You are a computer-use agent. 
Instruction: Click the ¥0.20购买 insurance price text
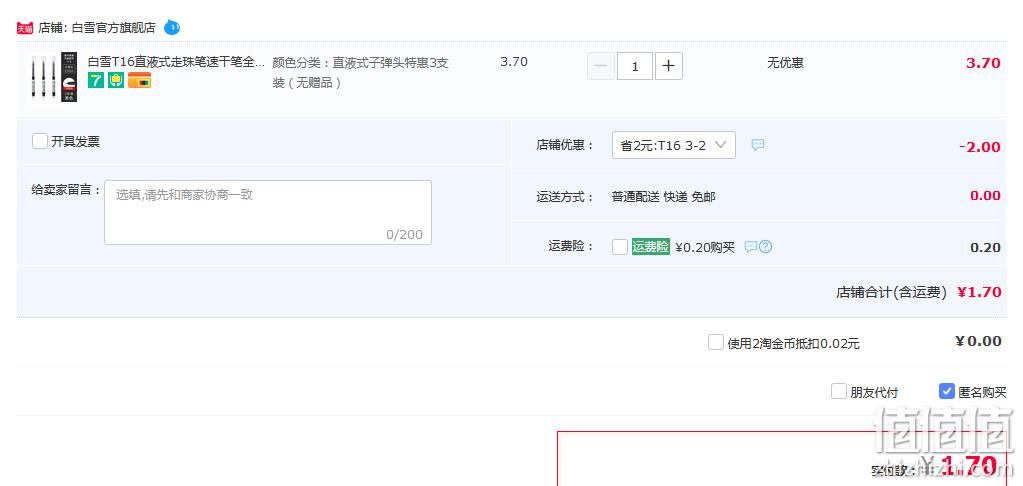[x=705, y=247]
